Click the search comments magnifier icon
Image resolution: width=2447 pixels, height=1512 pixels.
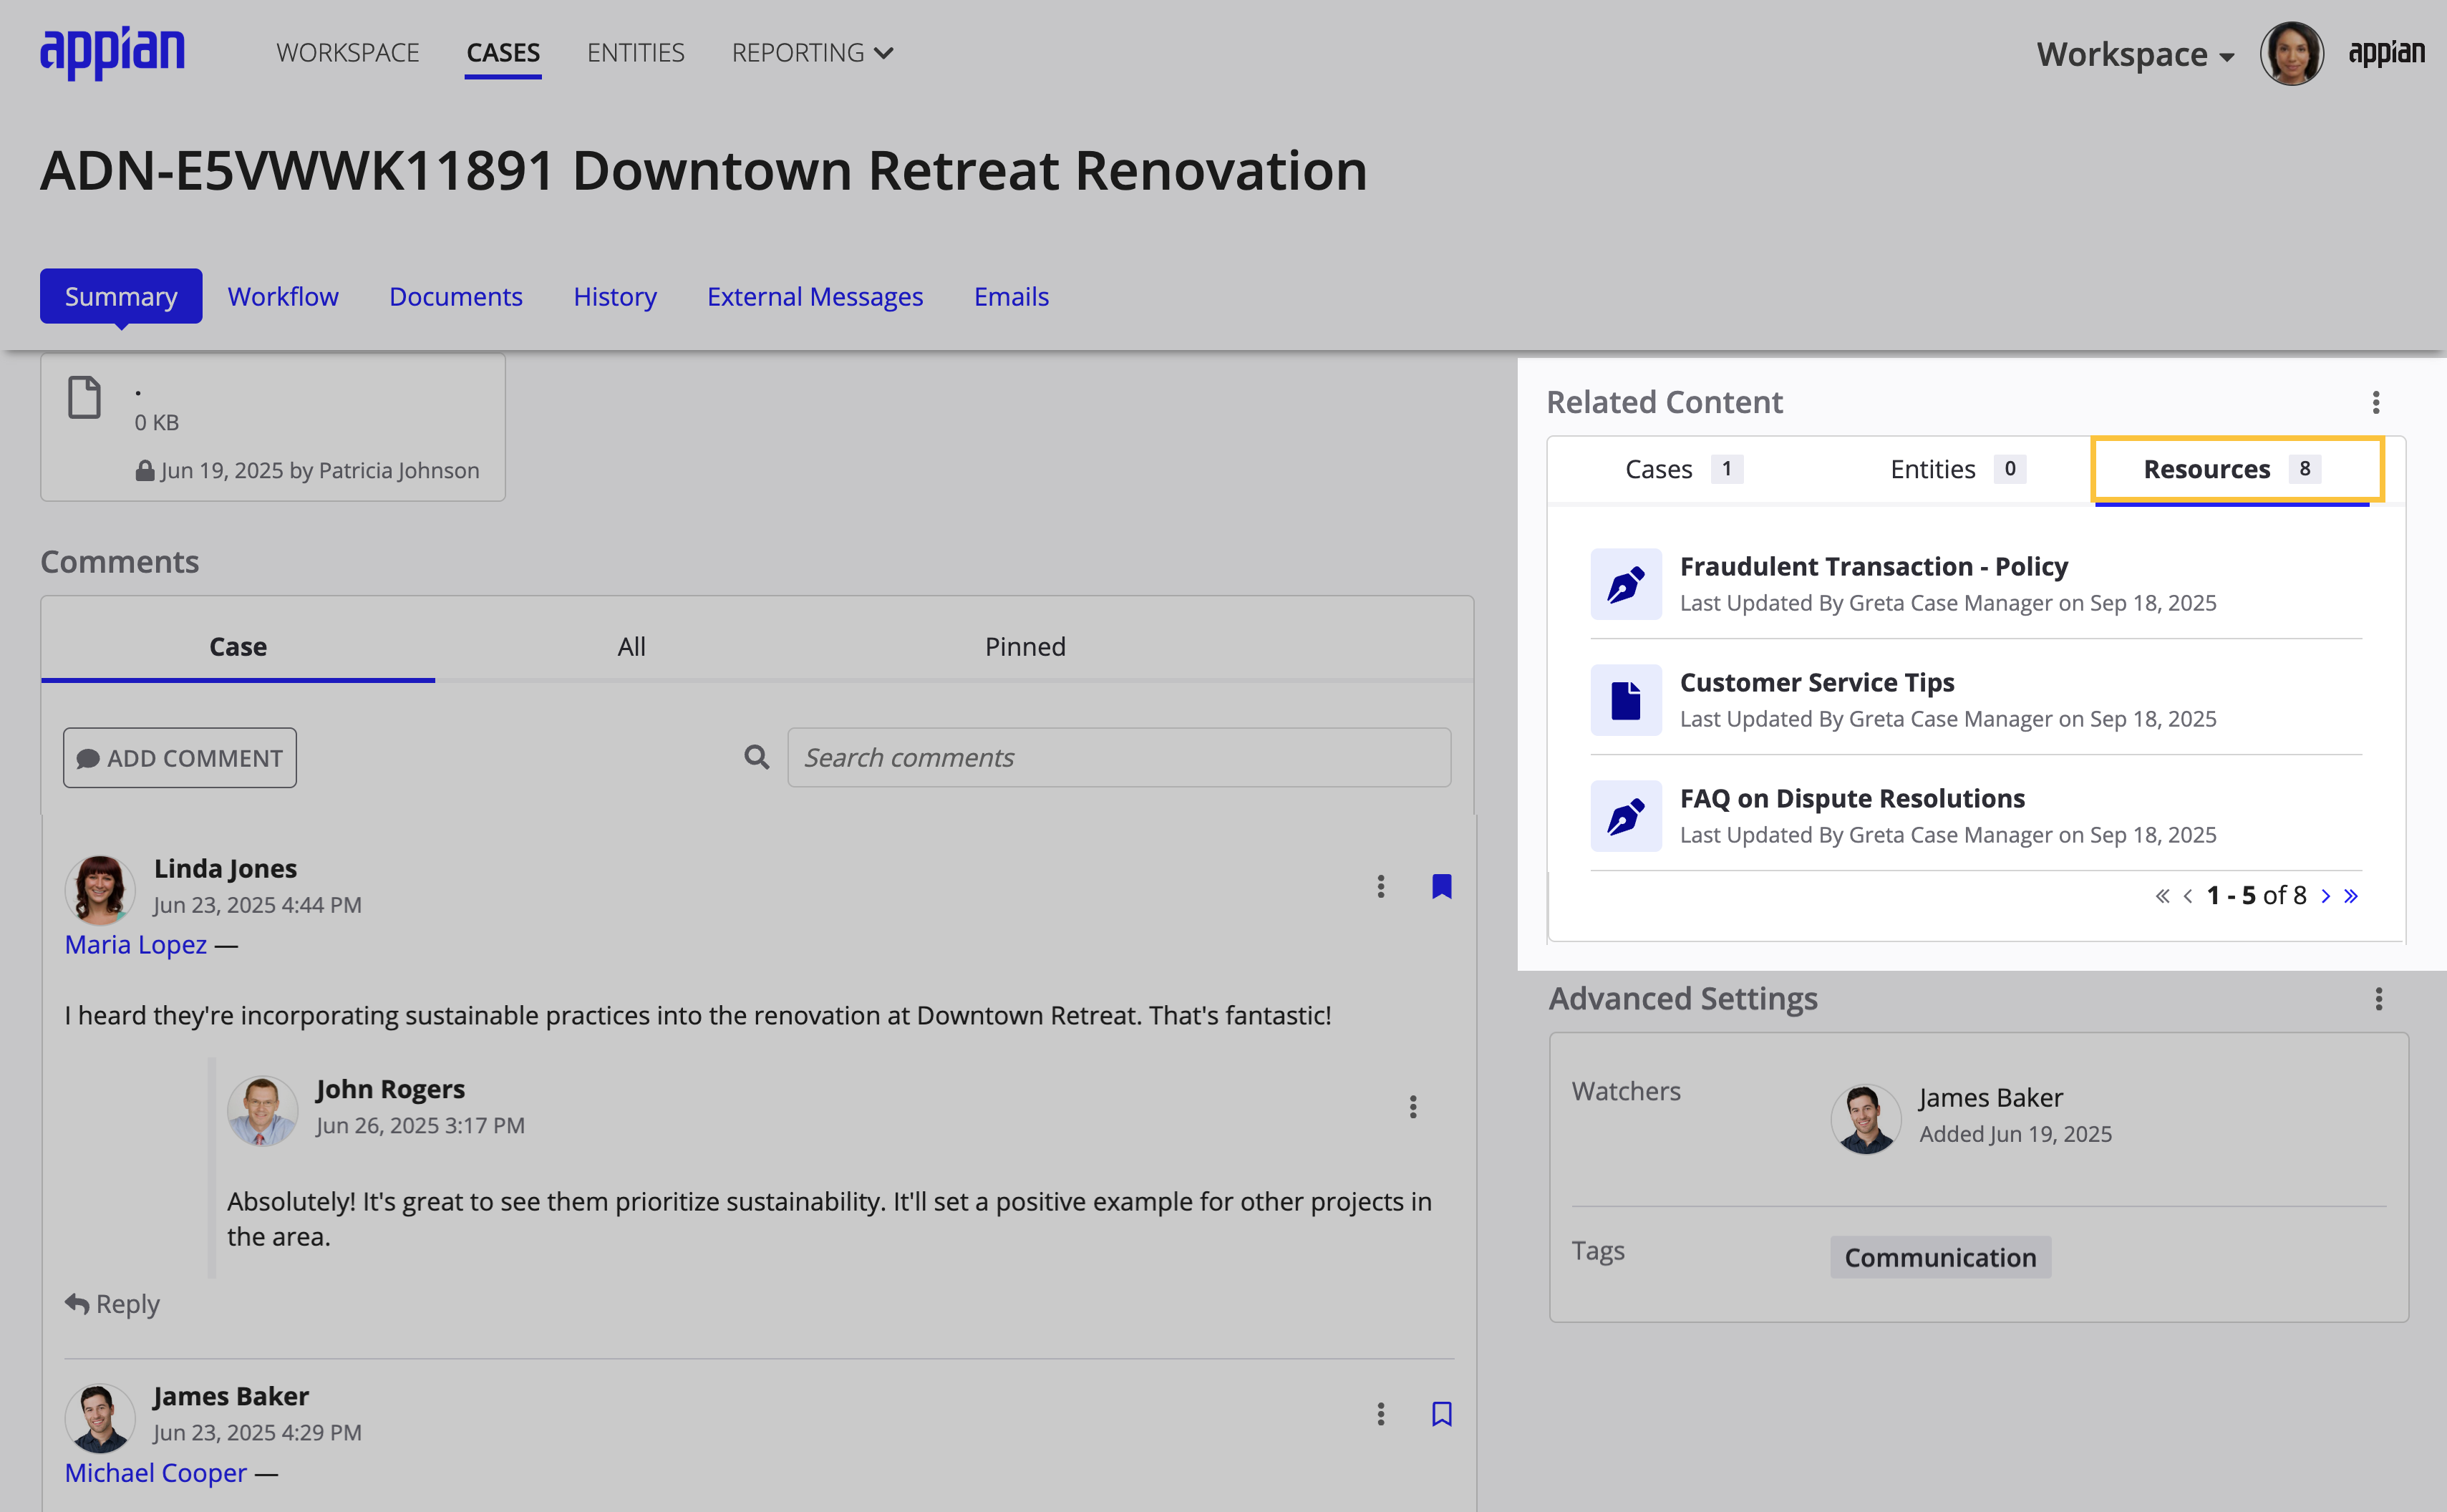click(757, 757)
